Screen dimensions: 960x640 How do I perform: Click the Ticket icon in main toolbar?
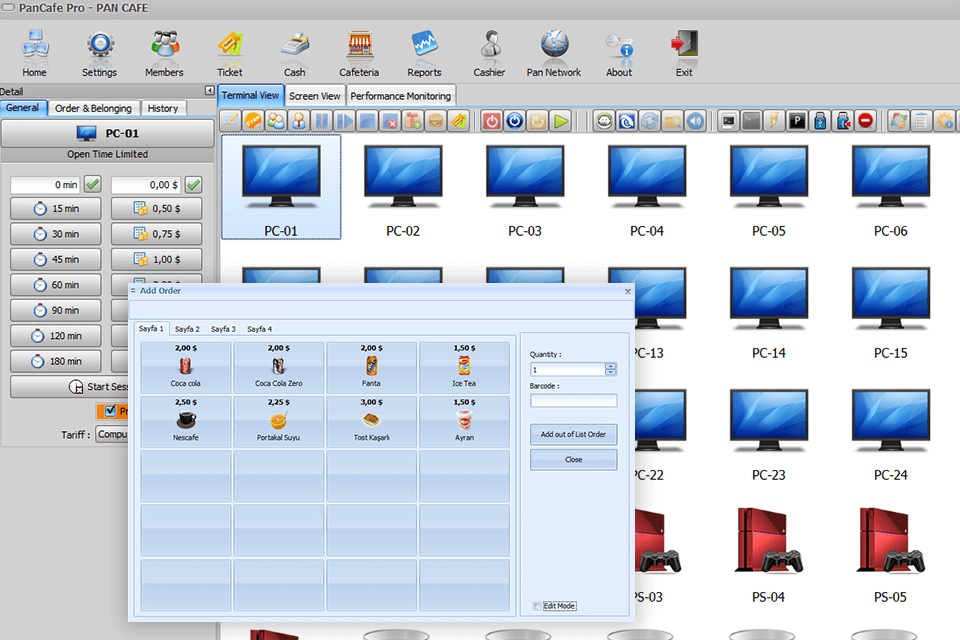coord(230,53)
